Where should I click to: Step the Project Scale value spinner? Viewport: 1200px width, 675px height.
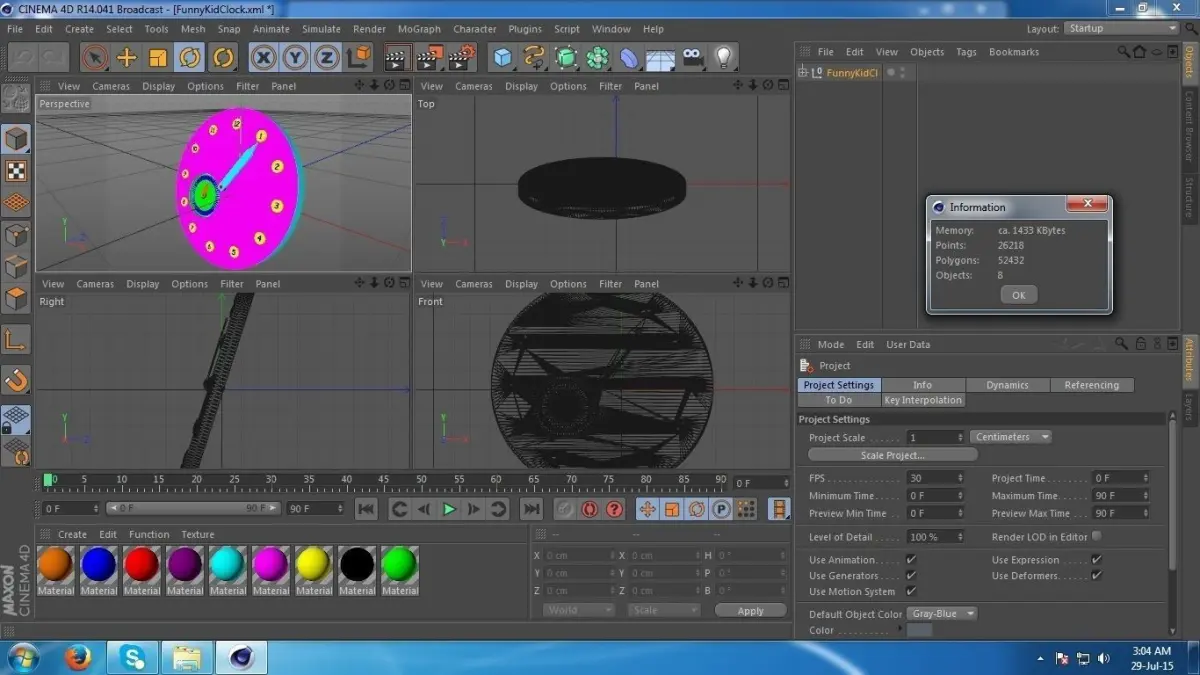coord(961,437)
